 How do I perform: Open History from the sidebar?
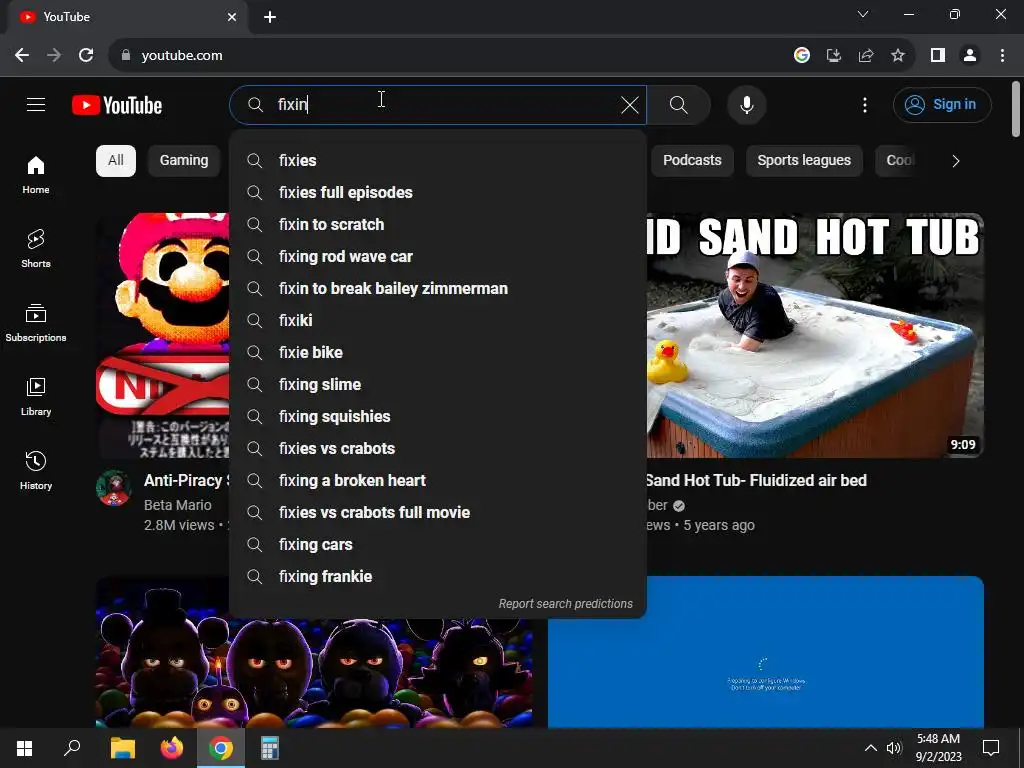pos(36,470)
